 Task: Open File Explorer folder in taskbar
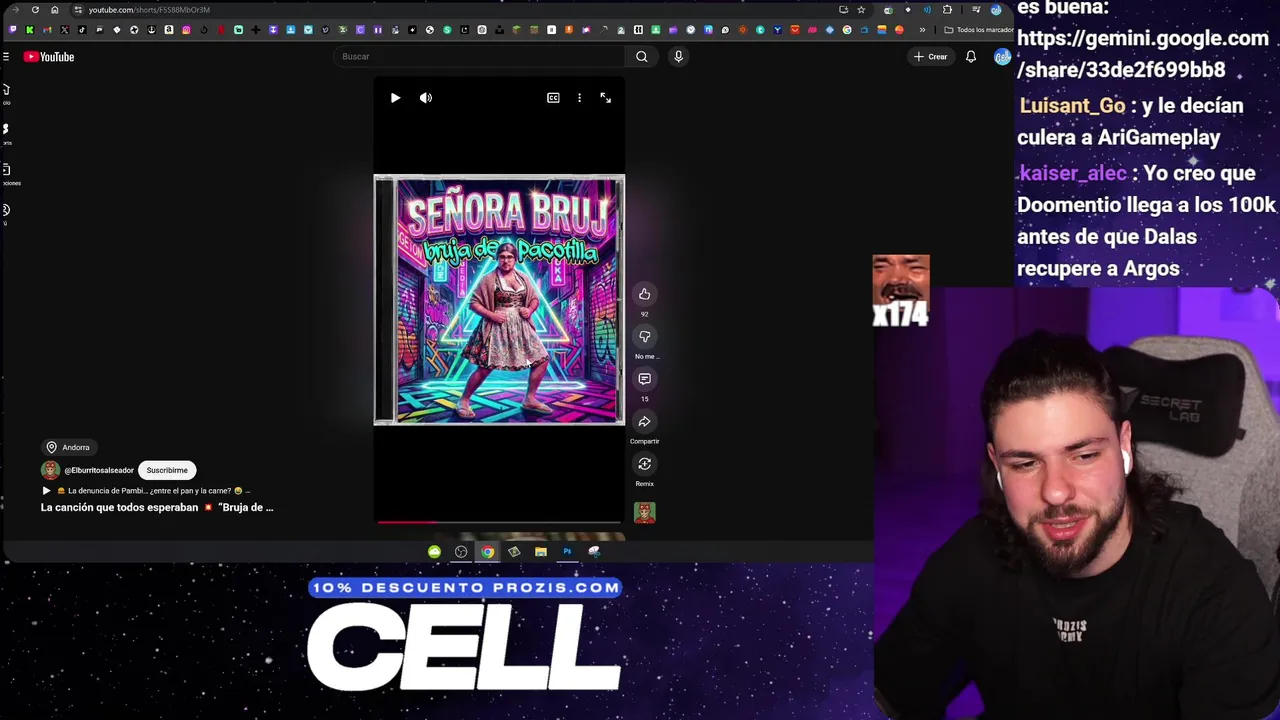[540, 551]
